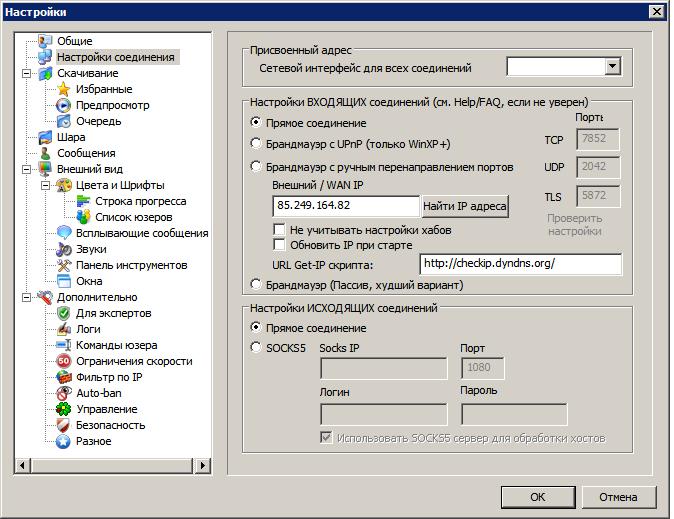Click the Команды юзера icon
Viewport: 674px width, 519px height.
coord(64,345)
